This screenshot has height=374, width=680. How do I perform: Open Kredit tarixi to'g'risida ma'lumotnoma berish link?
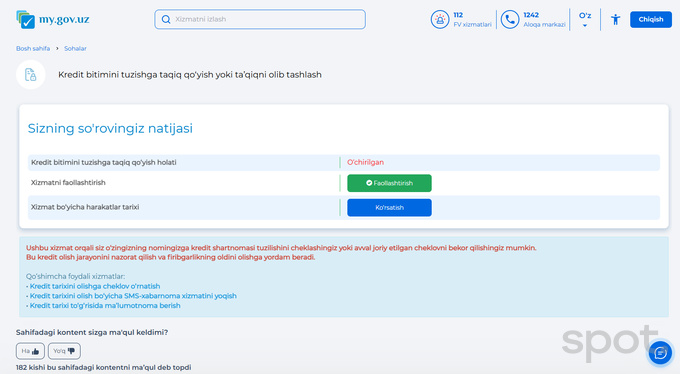pos(105,305)
